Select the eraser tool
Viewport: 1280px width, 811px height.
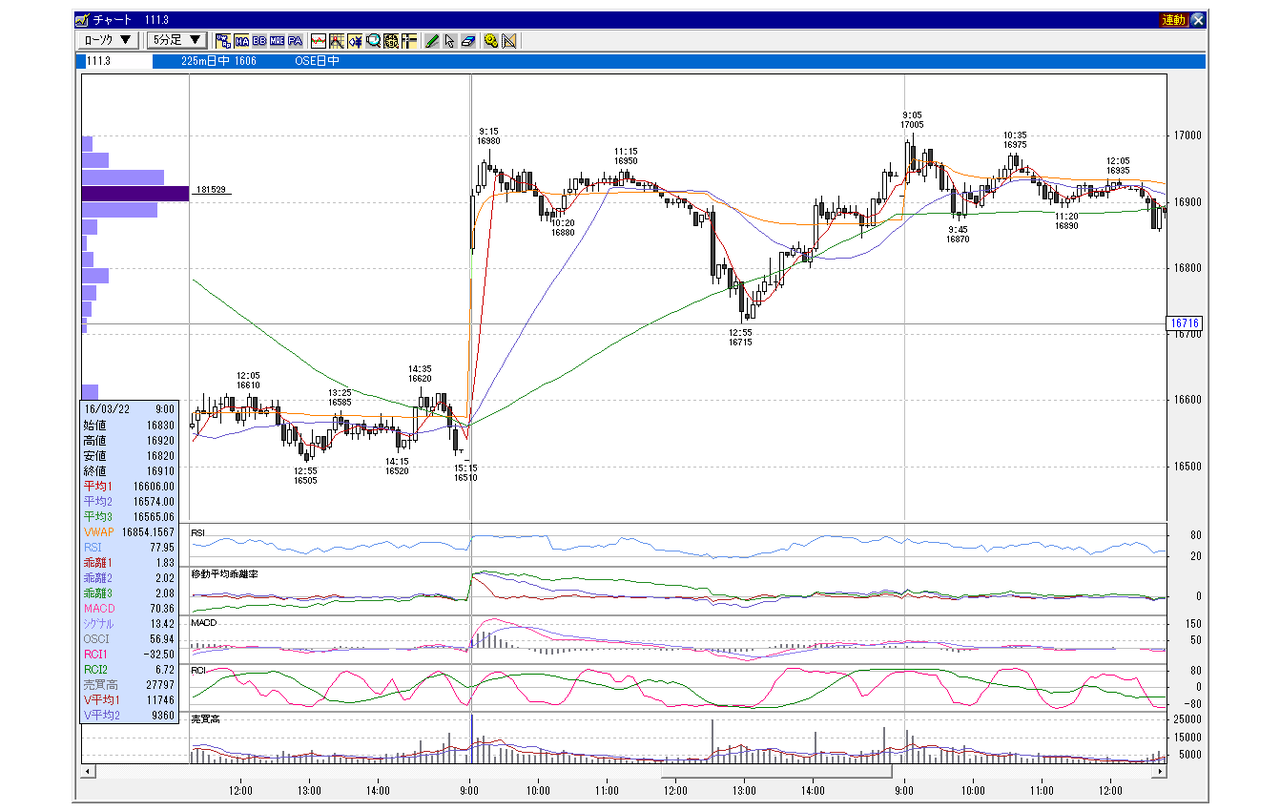(468, 41)
